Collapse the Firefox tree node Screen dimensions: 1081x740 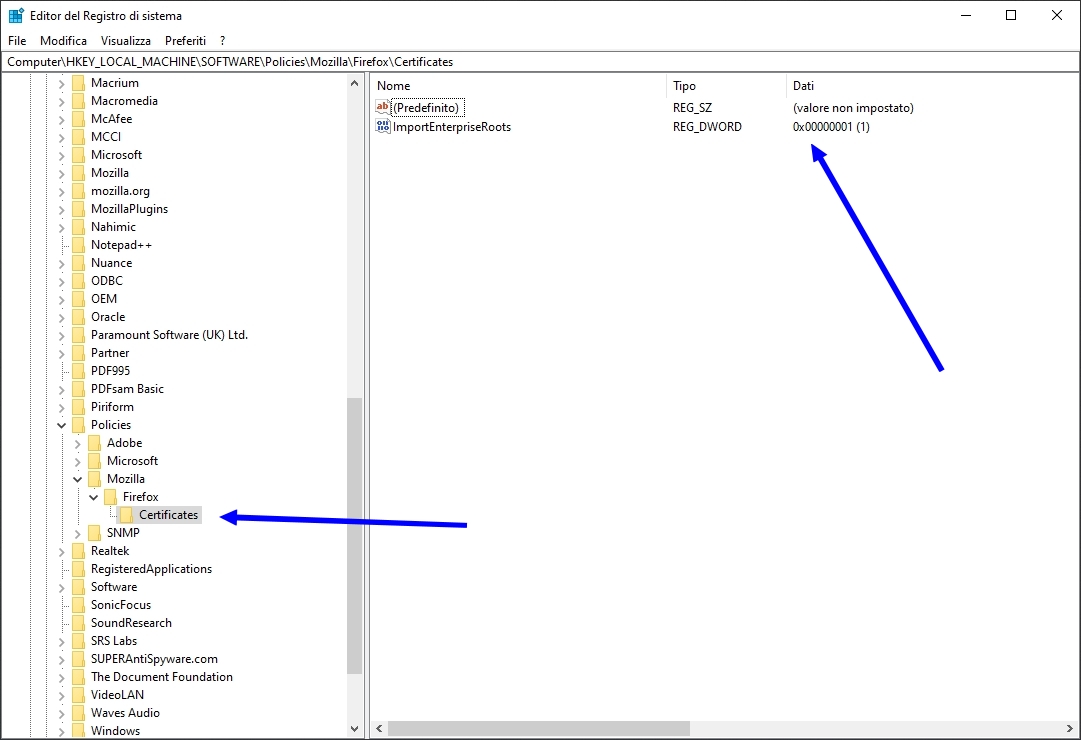pyautogui.click(x=94, y=497)
